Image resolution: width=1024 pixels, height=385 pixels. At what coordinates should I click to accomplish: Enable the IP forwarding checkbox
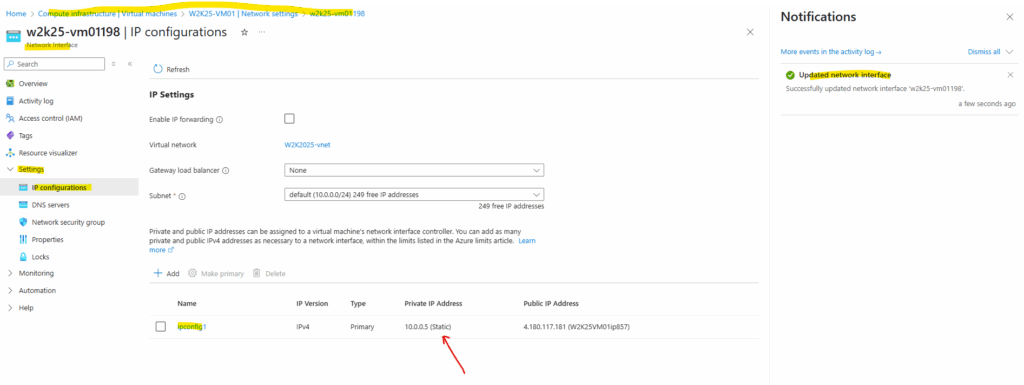point(289,119)
